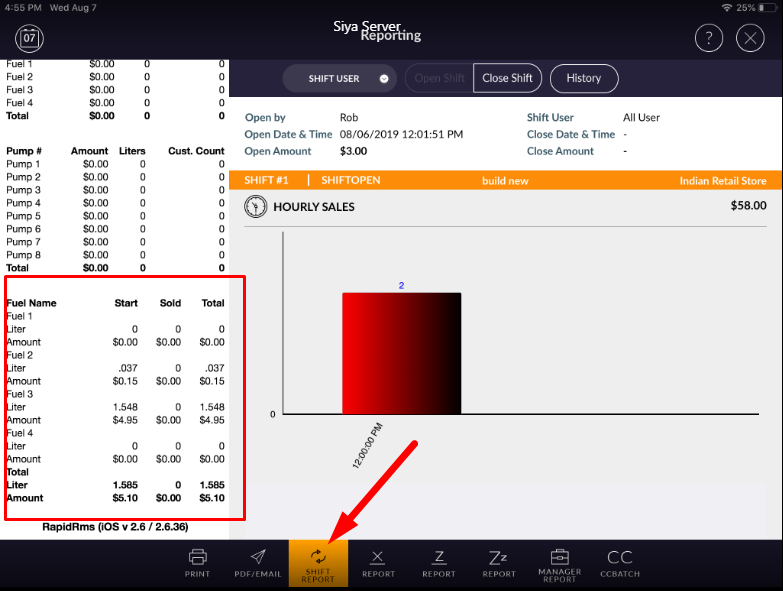Tap the Fuel Name table header
Image resolution: width=783 pixels, height=591 pixels.
click(32, 303)
